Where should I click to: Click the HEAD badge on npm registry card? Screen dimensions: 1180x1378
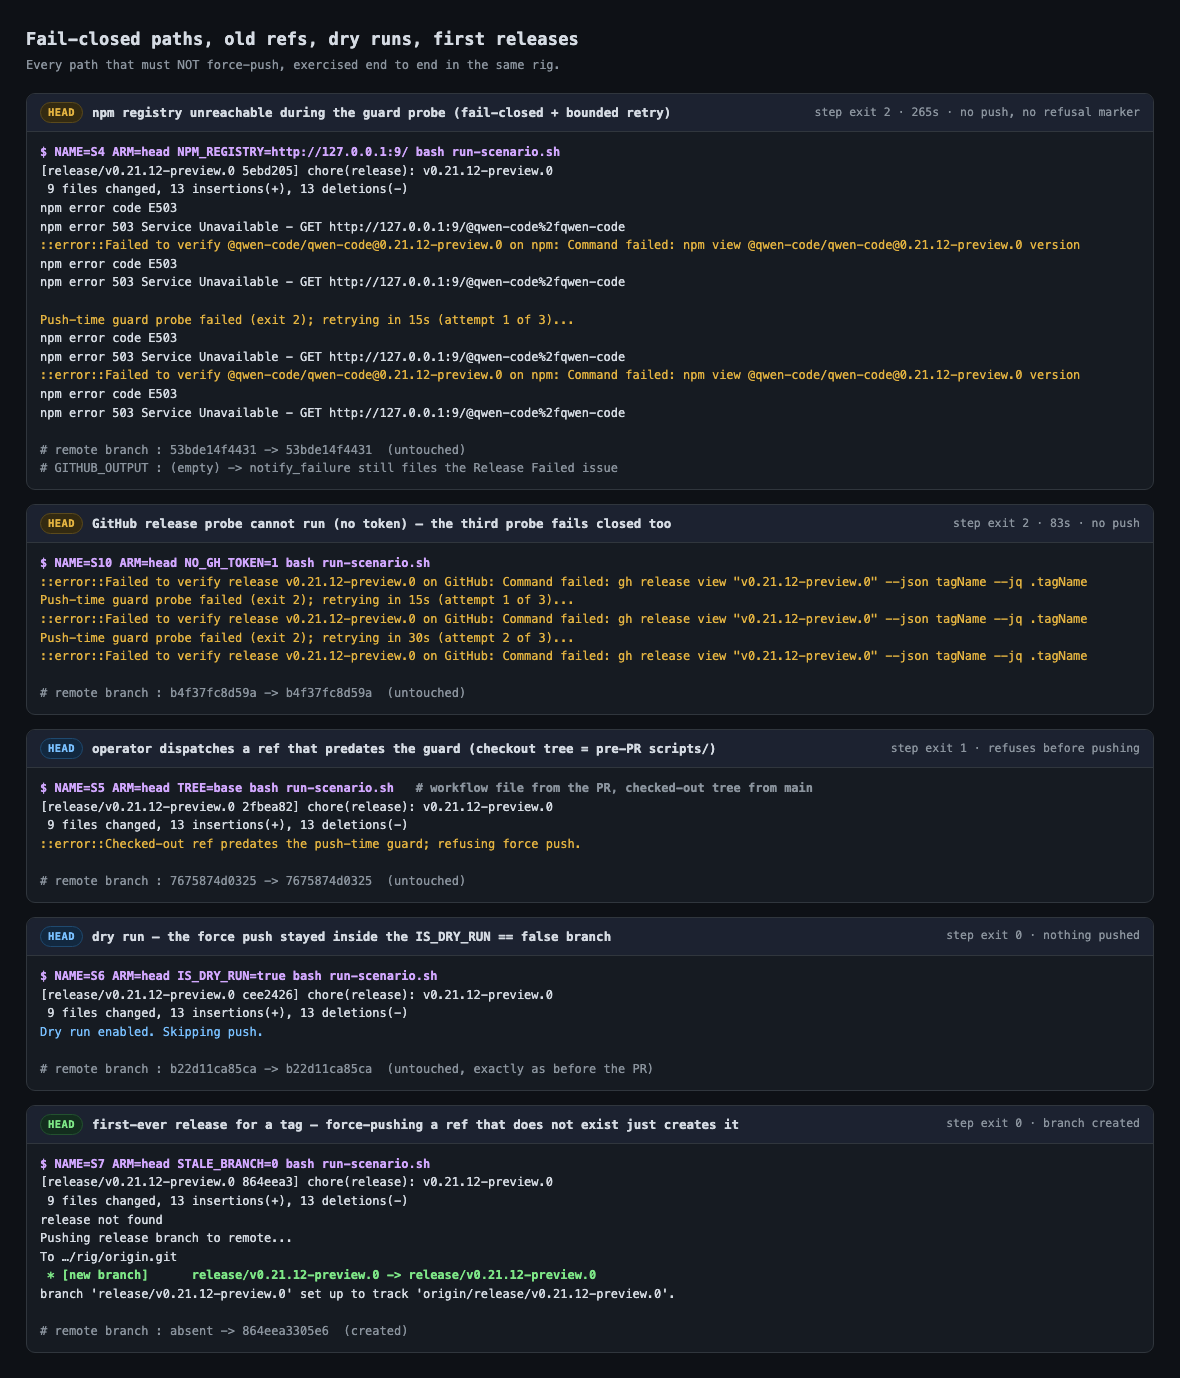pyautogui.click(x=61, y=113)
